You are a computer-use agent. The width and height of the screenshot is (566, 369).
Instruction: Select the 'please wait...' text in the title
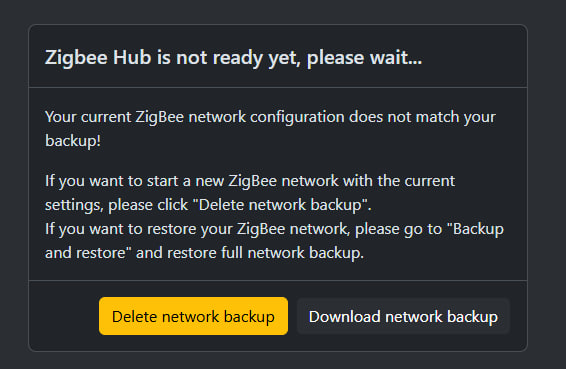click(364, 57)
